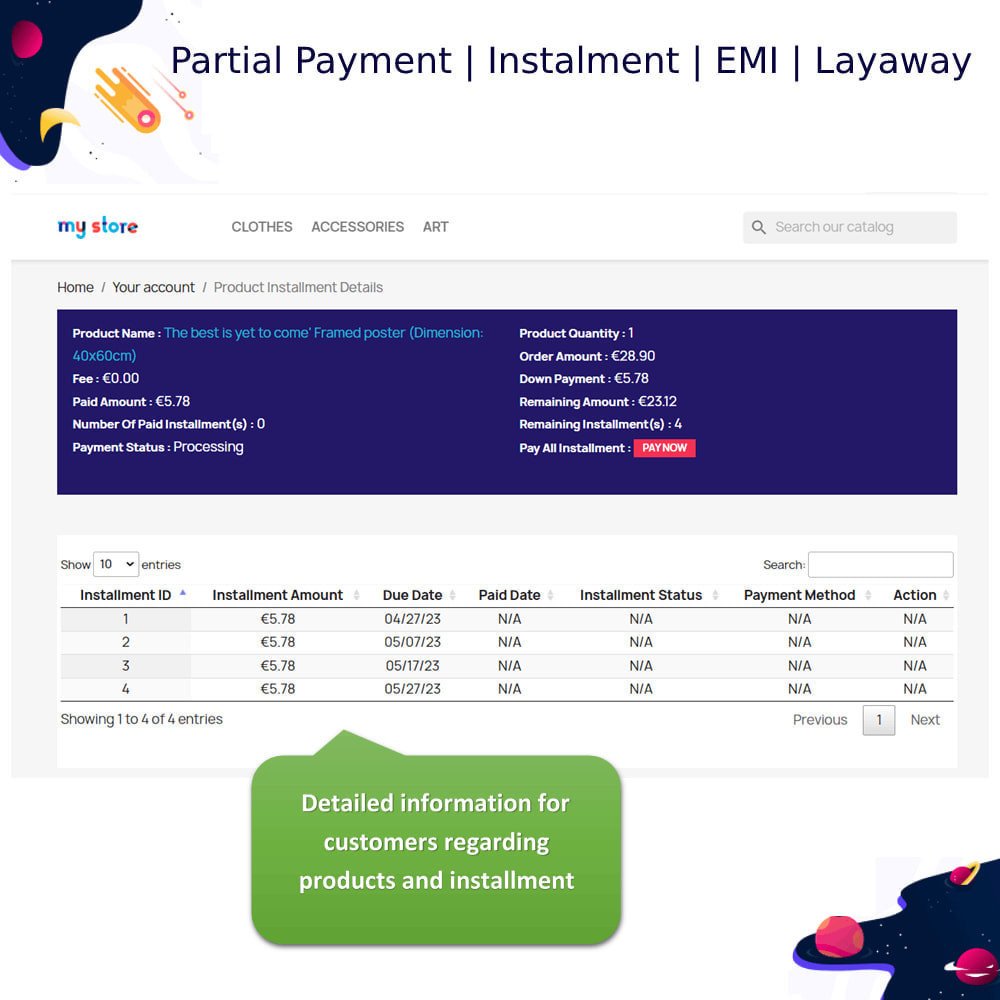Click the Payment Method column header
Image resolution: width=1000 pixels, height=1000 pixels.
coord(799,595)
